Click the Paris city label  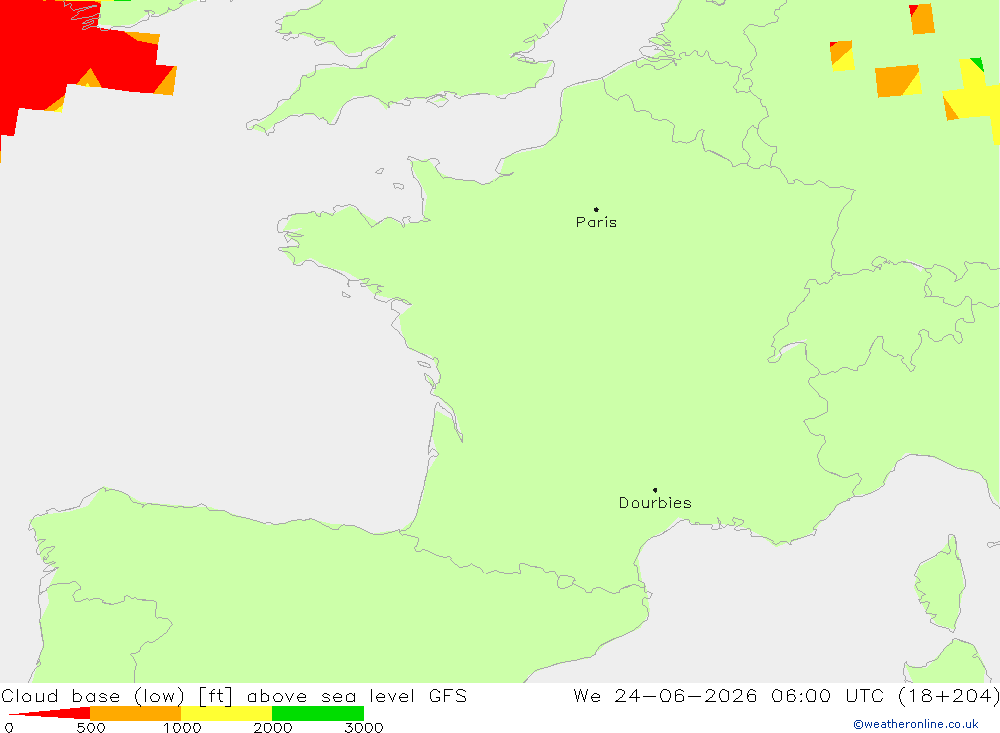click(596, 222)
